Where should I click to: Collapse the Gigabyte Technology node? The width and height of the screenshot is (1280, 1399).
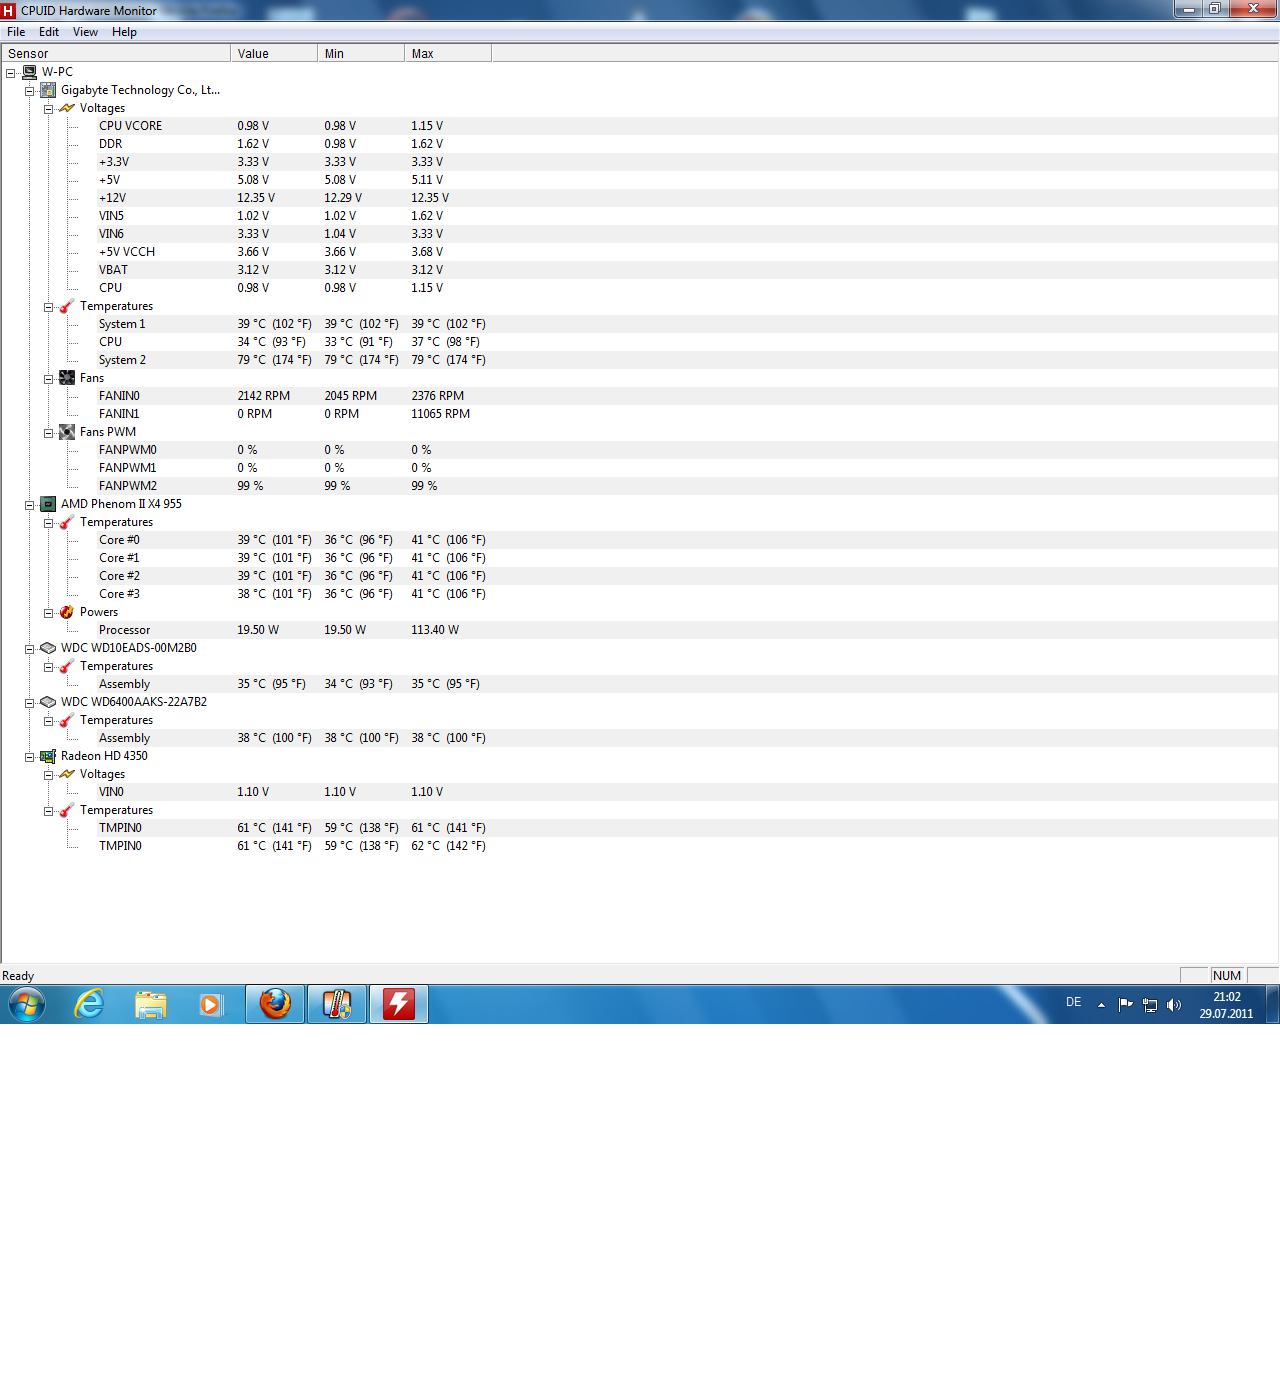(x=29, y=91)
